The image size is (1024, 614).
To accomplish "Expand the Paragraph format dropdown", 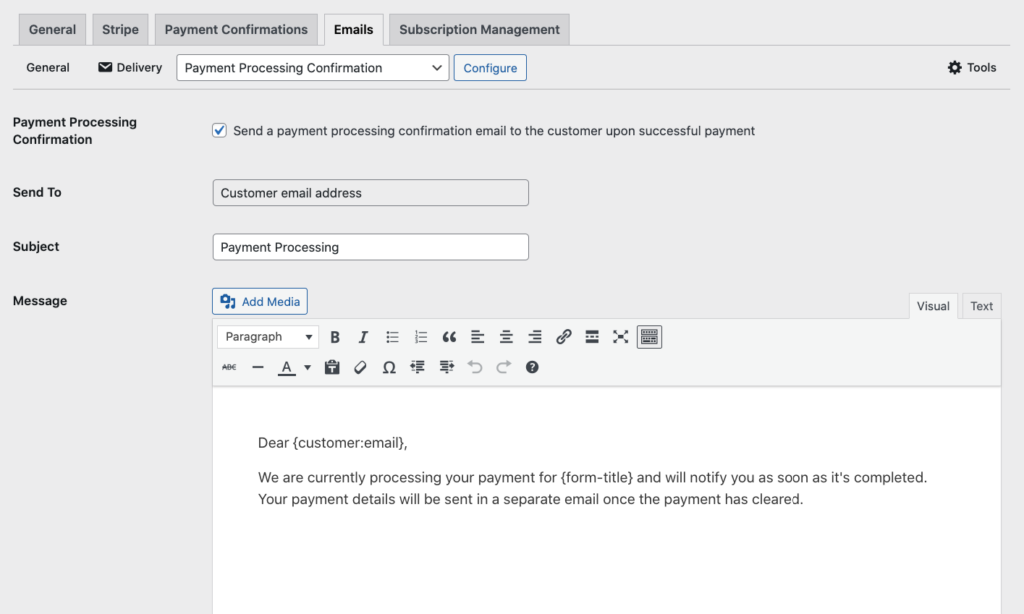I will coord(267,337).
